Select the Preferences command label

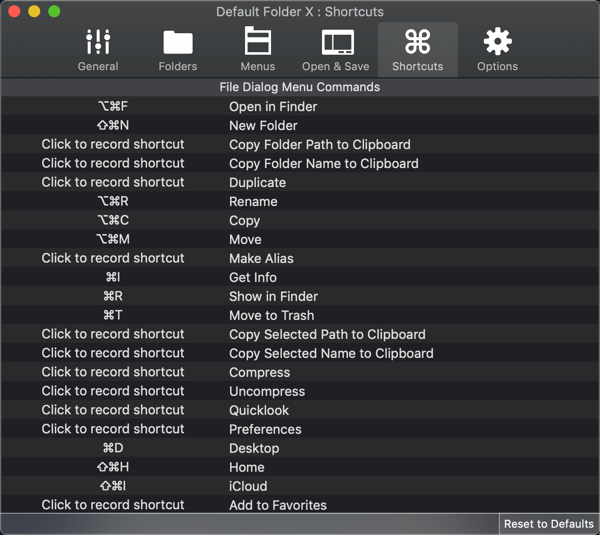(265, 429)
